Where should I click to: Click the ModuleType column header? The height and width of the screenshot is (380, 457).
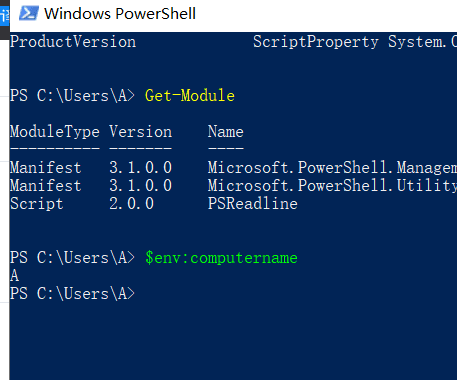(x=55, y=132)
